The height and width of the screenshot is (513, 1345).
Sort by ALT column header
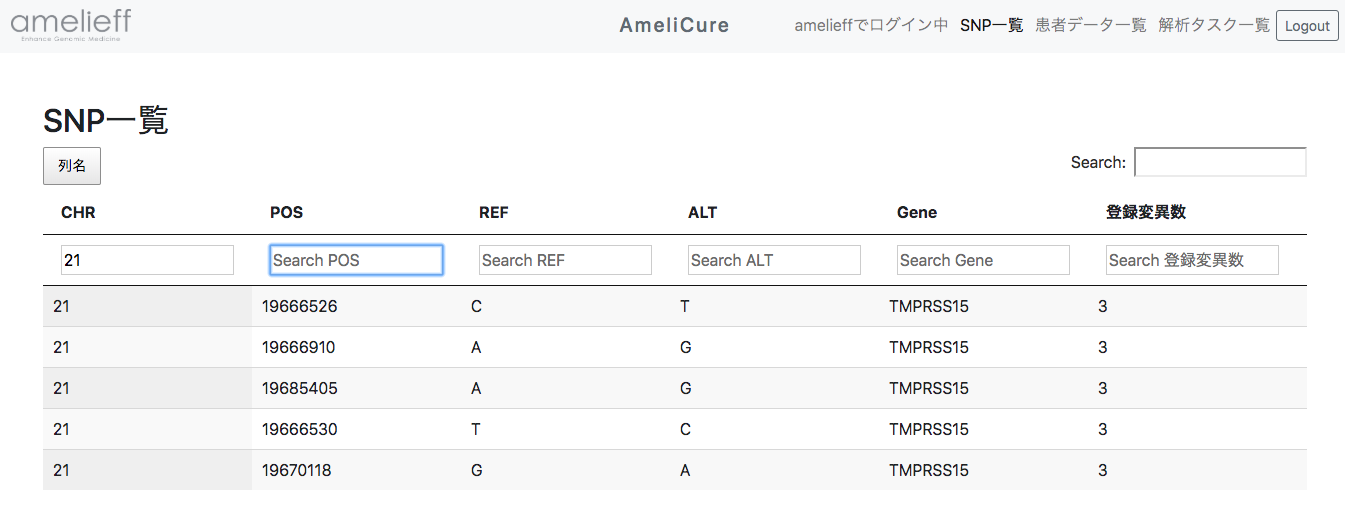(702, 212)
